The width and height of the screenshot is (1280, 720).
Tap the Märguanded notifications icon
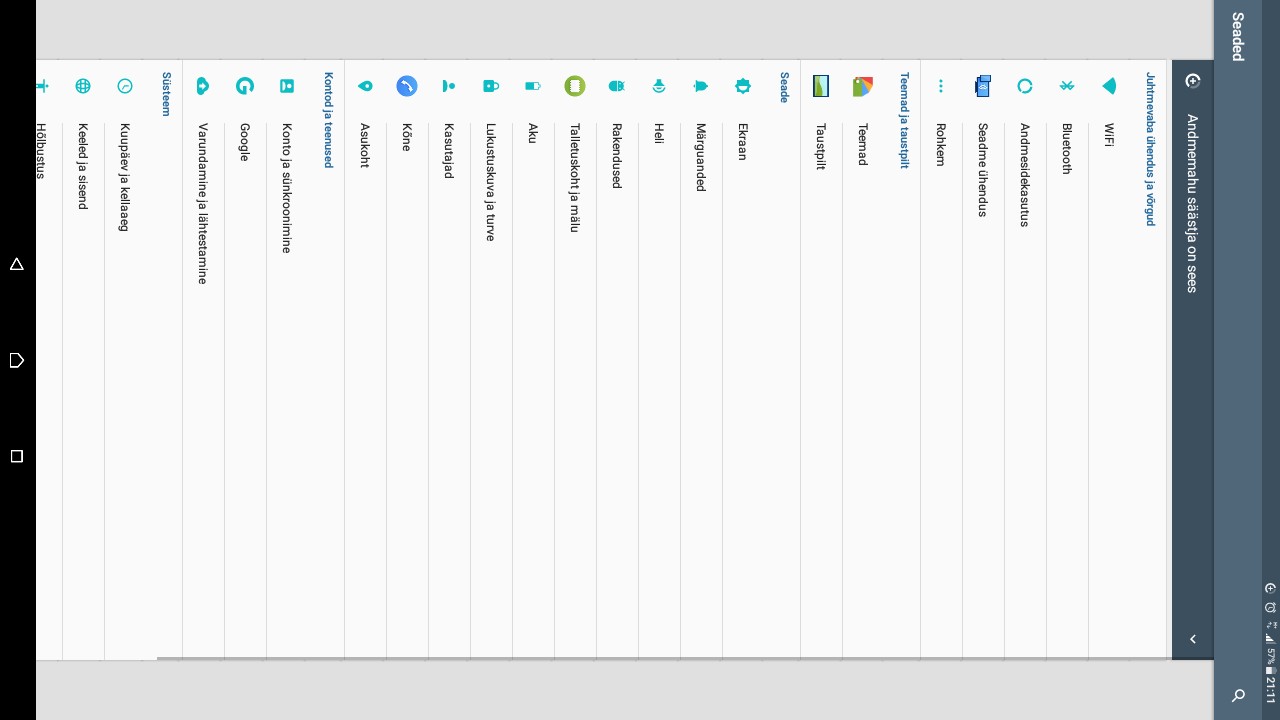coord(701,86)
